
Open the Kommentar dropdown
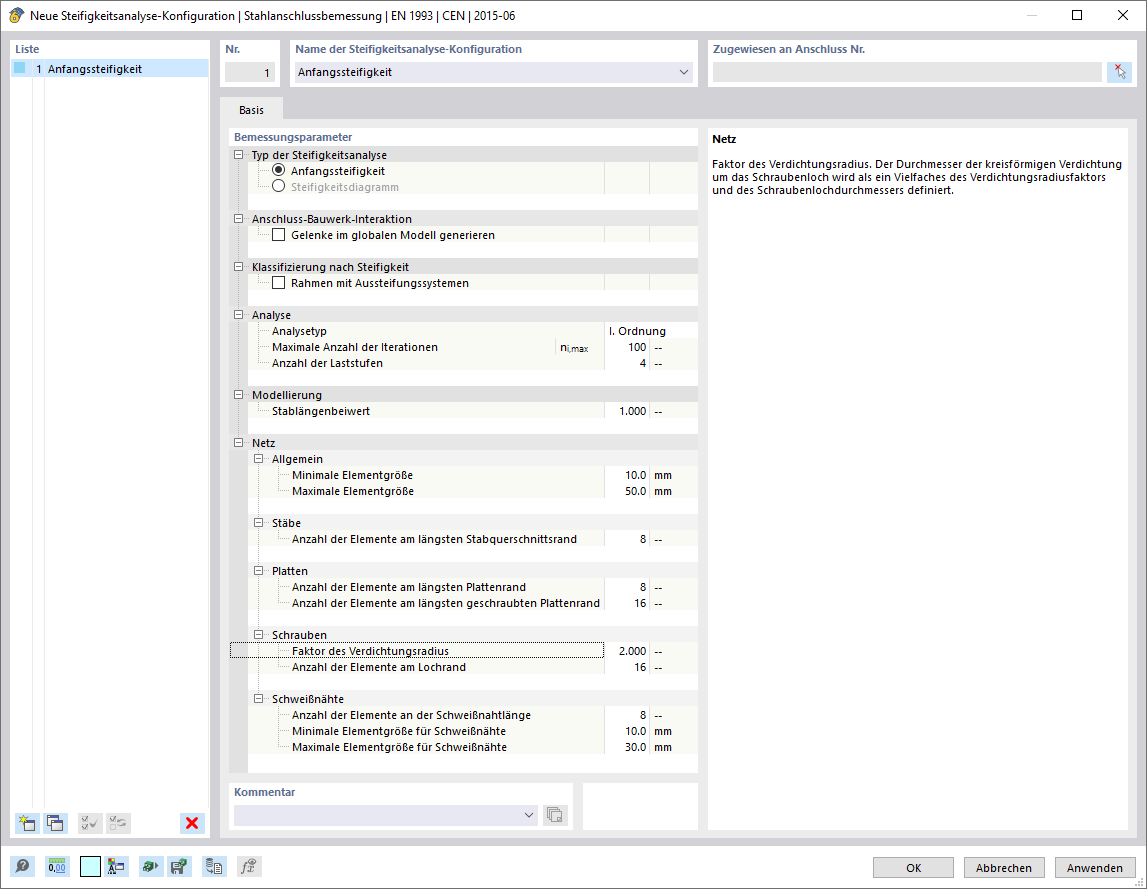click(x=529, y=815)
